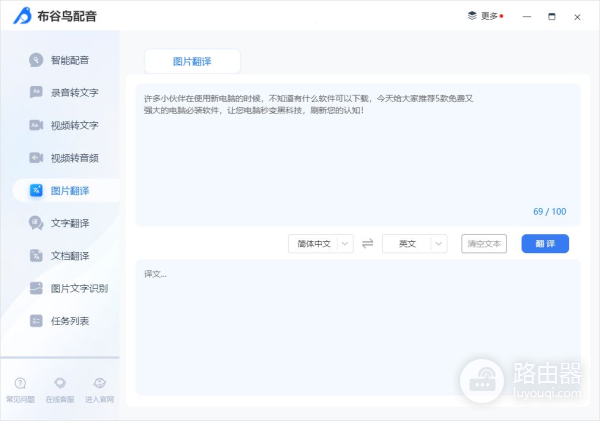Click the 智能配音 sidebar icon
The image size is (600, 421).
(36, 60)
